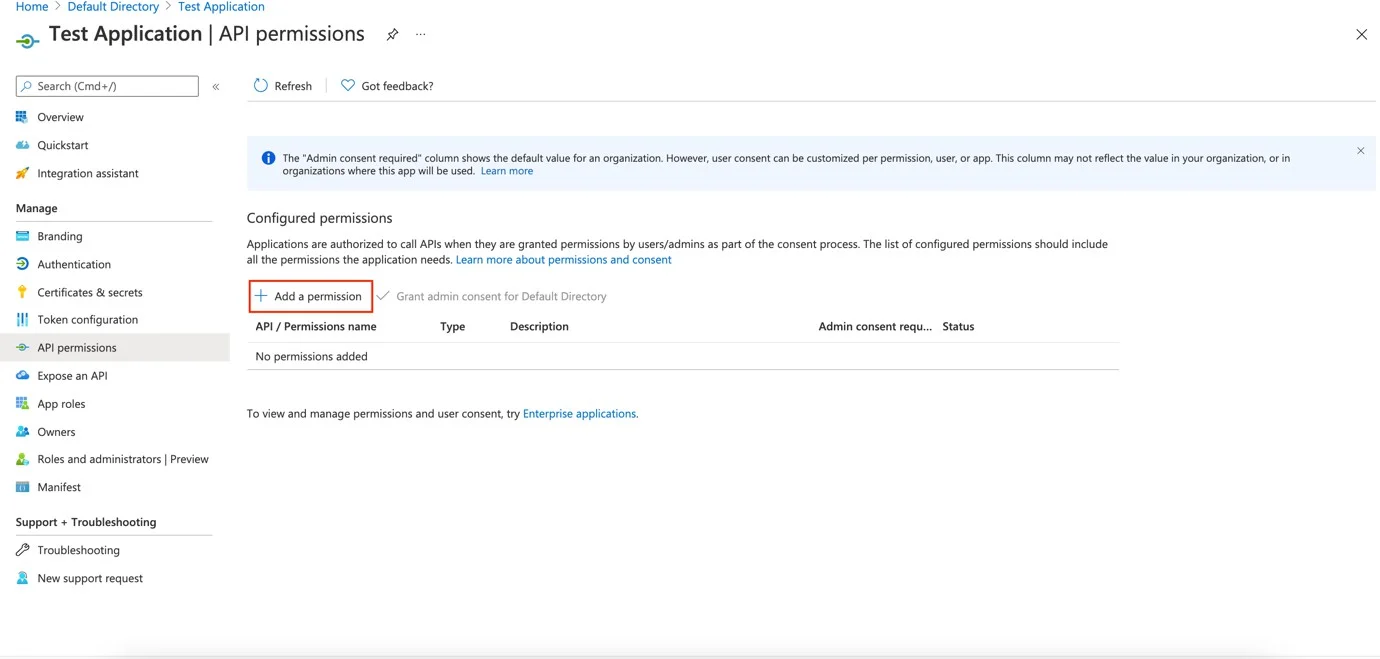Click the Authentication icon
This screenshot has height=659, width=1380.
pyautogui.click(x=22, y=264)
